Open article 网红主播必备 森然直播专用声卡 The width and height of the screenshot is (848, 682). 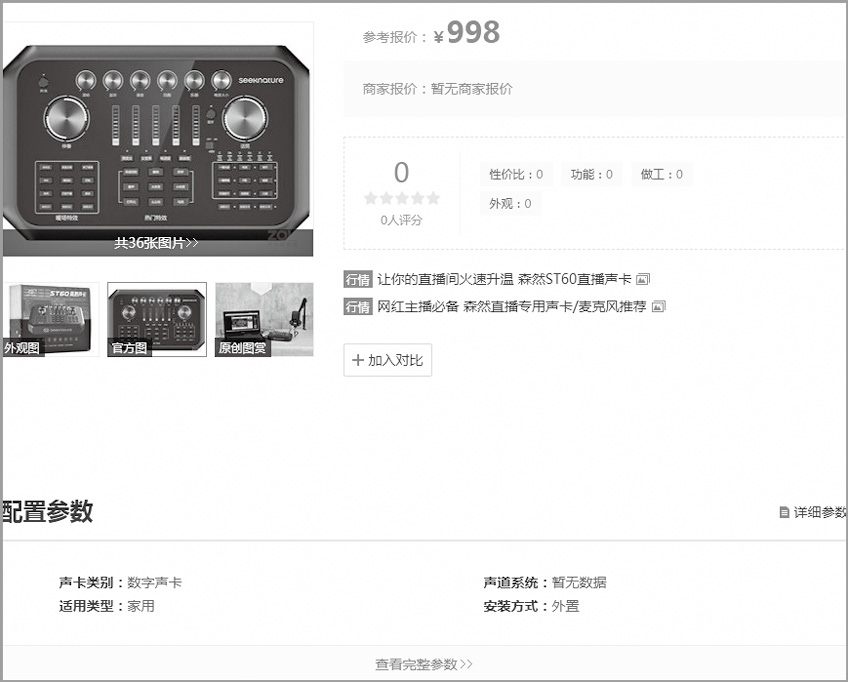[512, 307]
